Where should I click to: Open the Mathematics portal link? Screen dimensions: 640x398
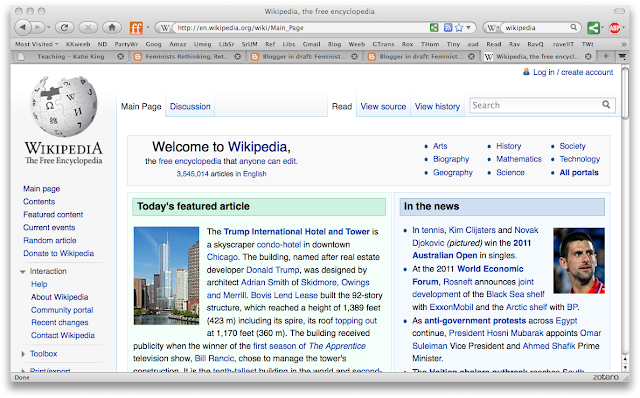518,159
